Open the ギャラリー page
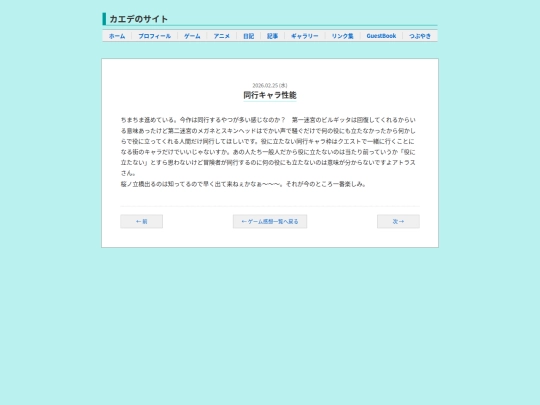The image size is (540, 405). (305, 36)
